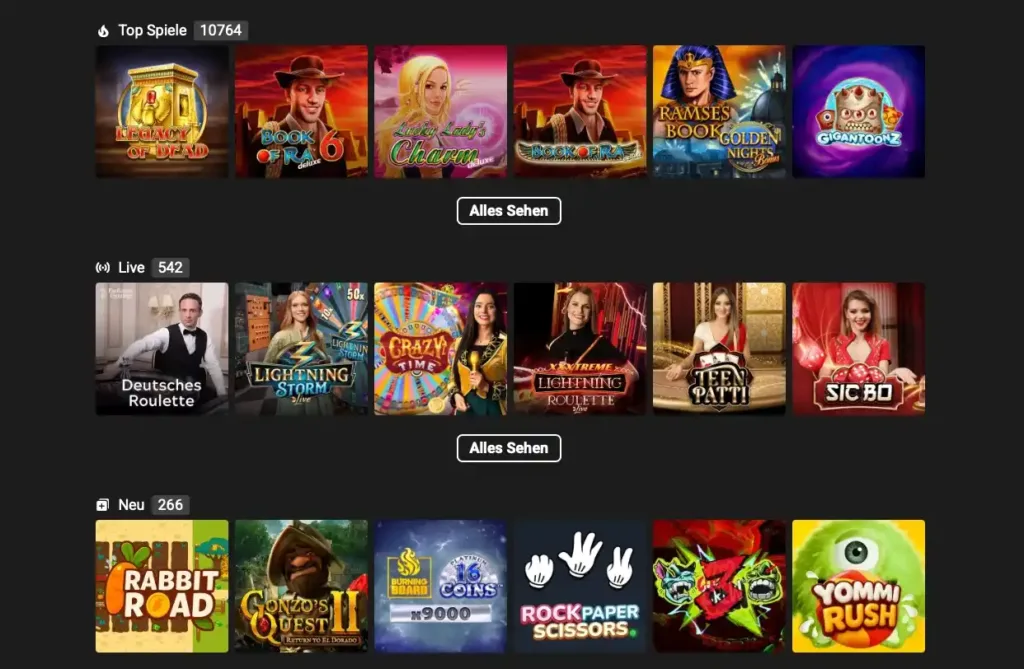
Task: Click the flame icon beside Top Spiele
Action: coord(103,31)
